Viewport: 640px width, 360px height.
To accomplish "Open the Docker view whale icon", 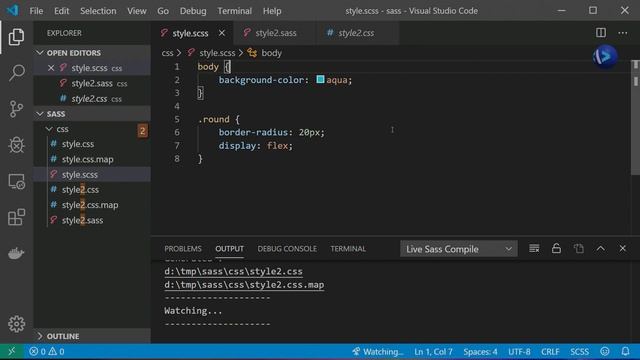I will click(16, 253).
